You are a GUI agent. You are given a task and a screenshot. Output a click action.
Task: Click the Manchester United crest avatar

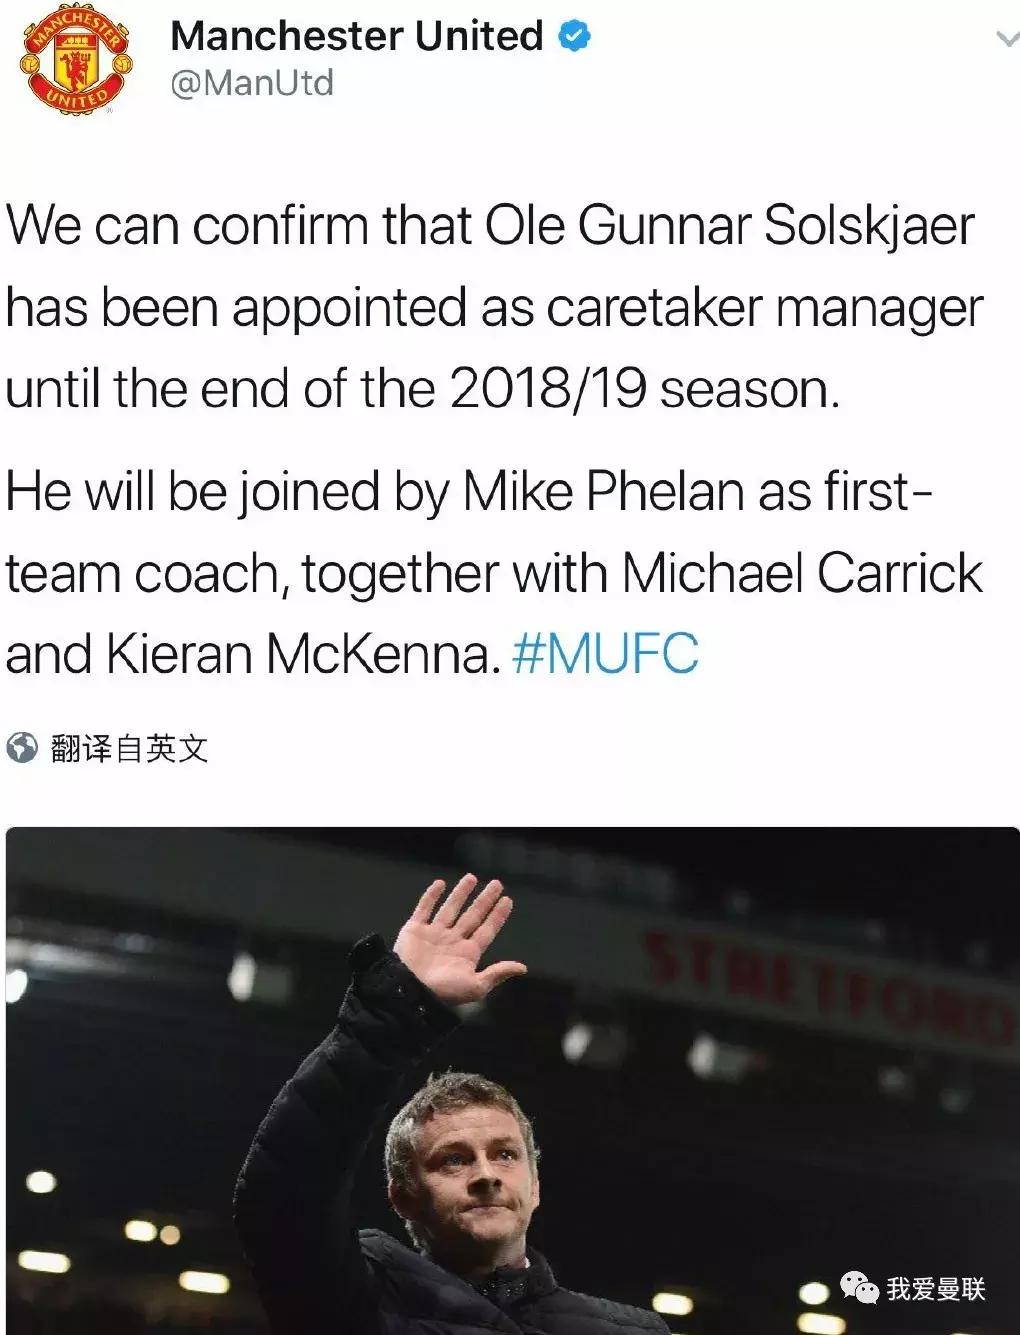pos(74,63)
